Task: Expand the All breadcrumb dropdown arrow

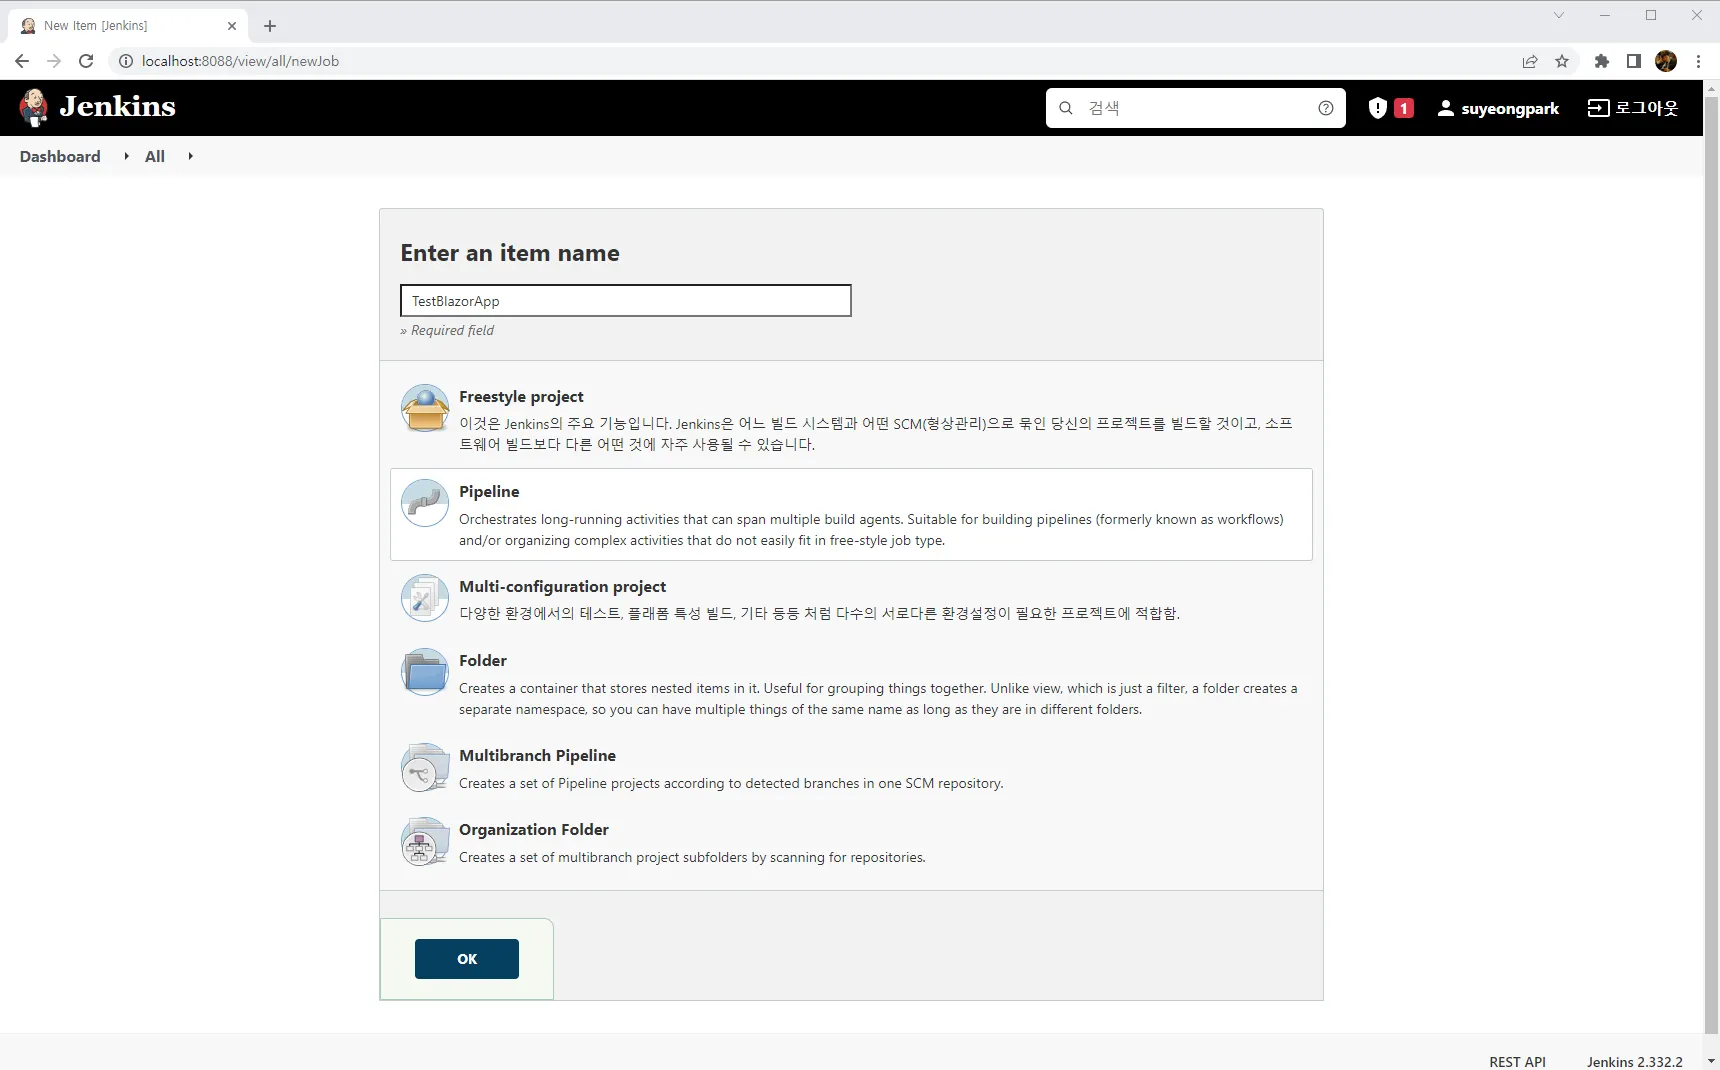Action: tap(190, 156)
